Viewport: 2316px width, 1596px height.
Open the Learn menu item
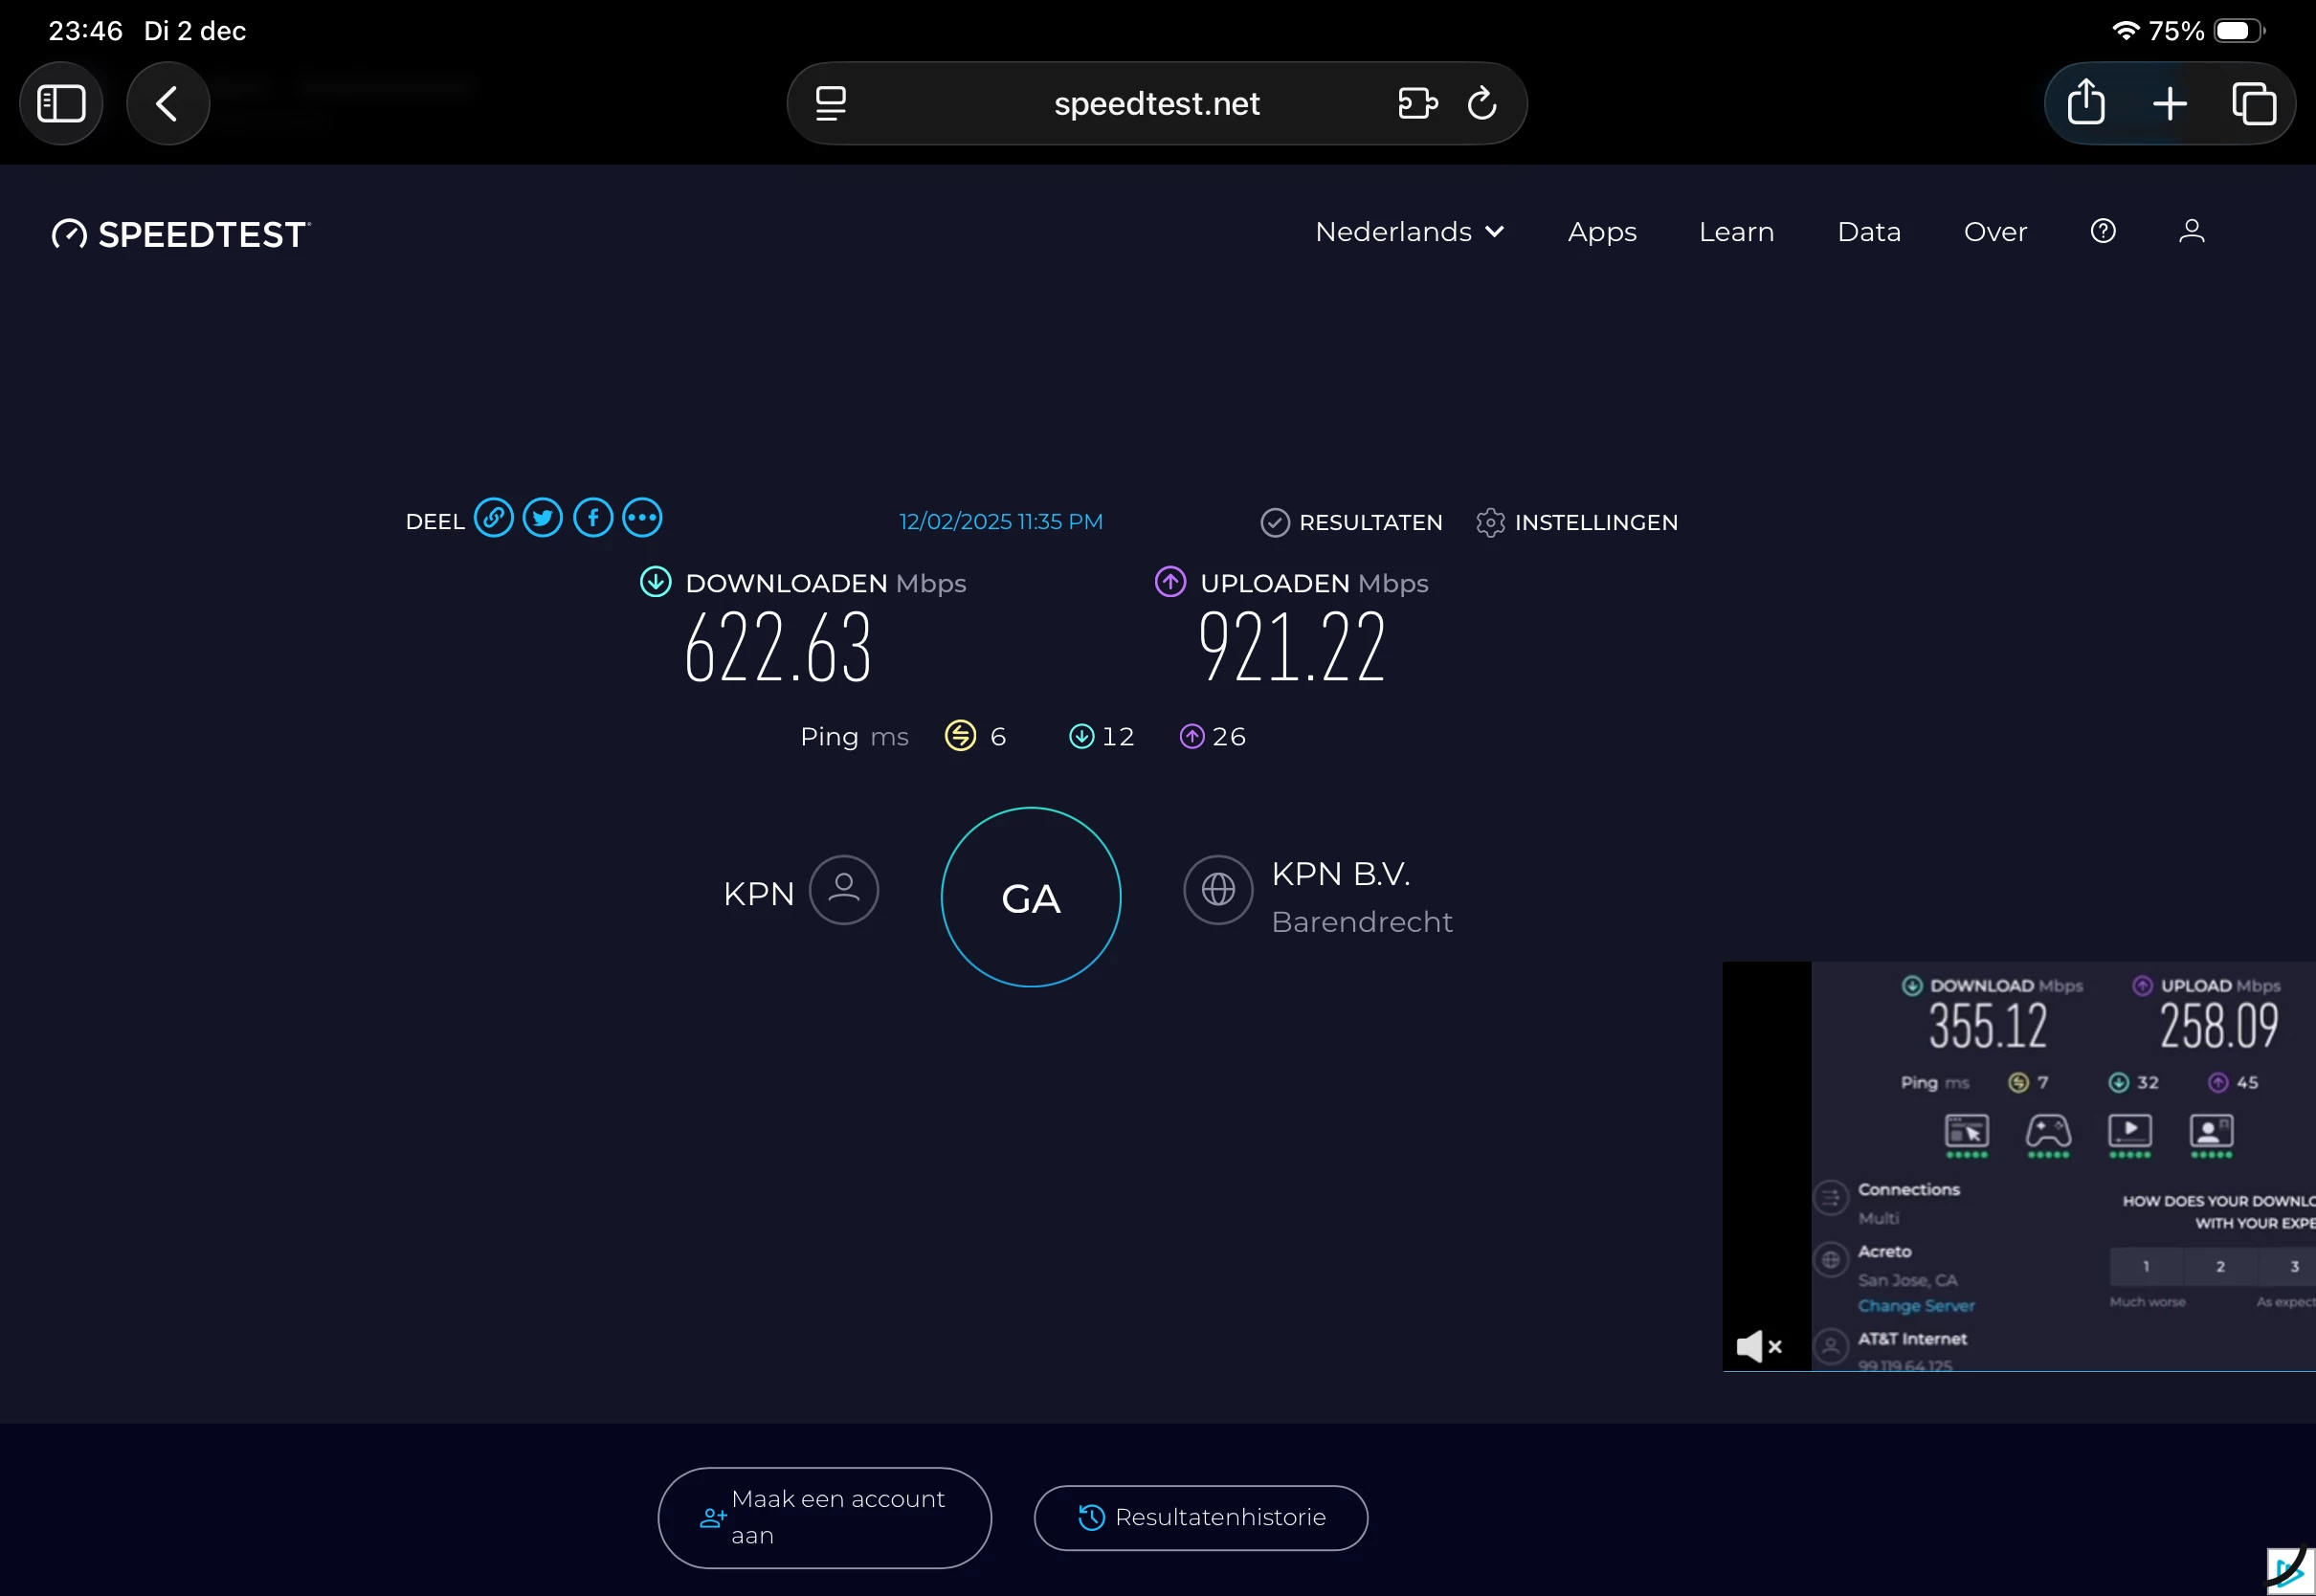click(x=1736, y=232)
